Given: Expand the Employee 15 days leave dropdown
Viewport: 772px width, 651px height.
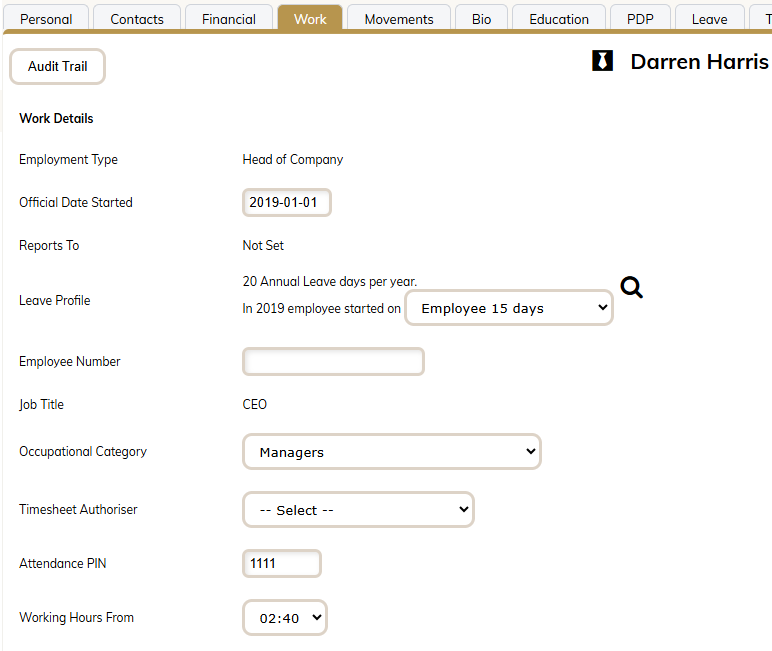Looking at the screenshot, I should [x=509, y=308].
